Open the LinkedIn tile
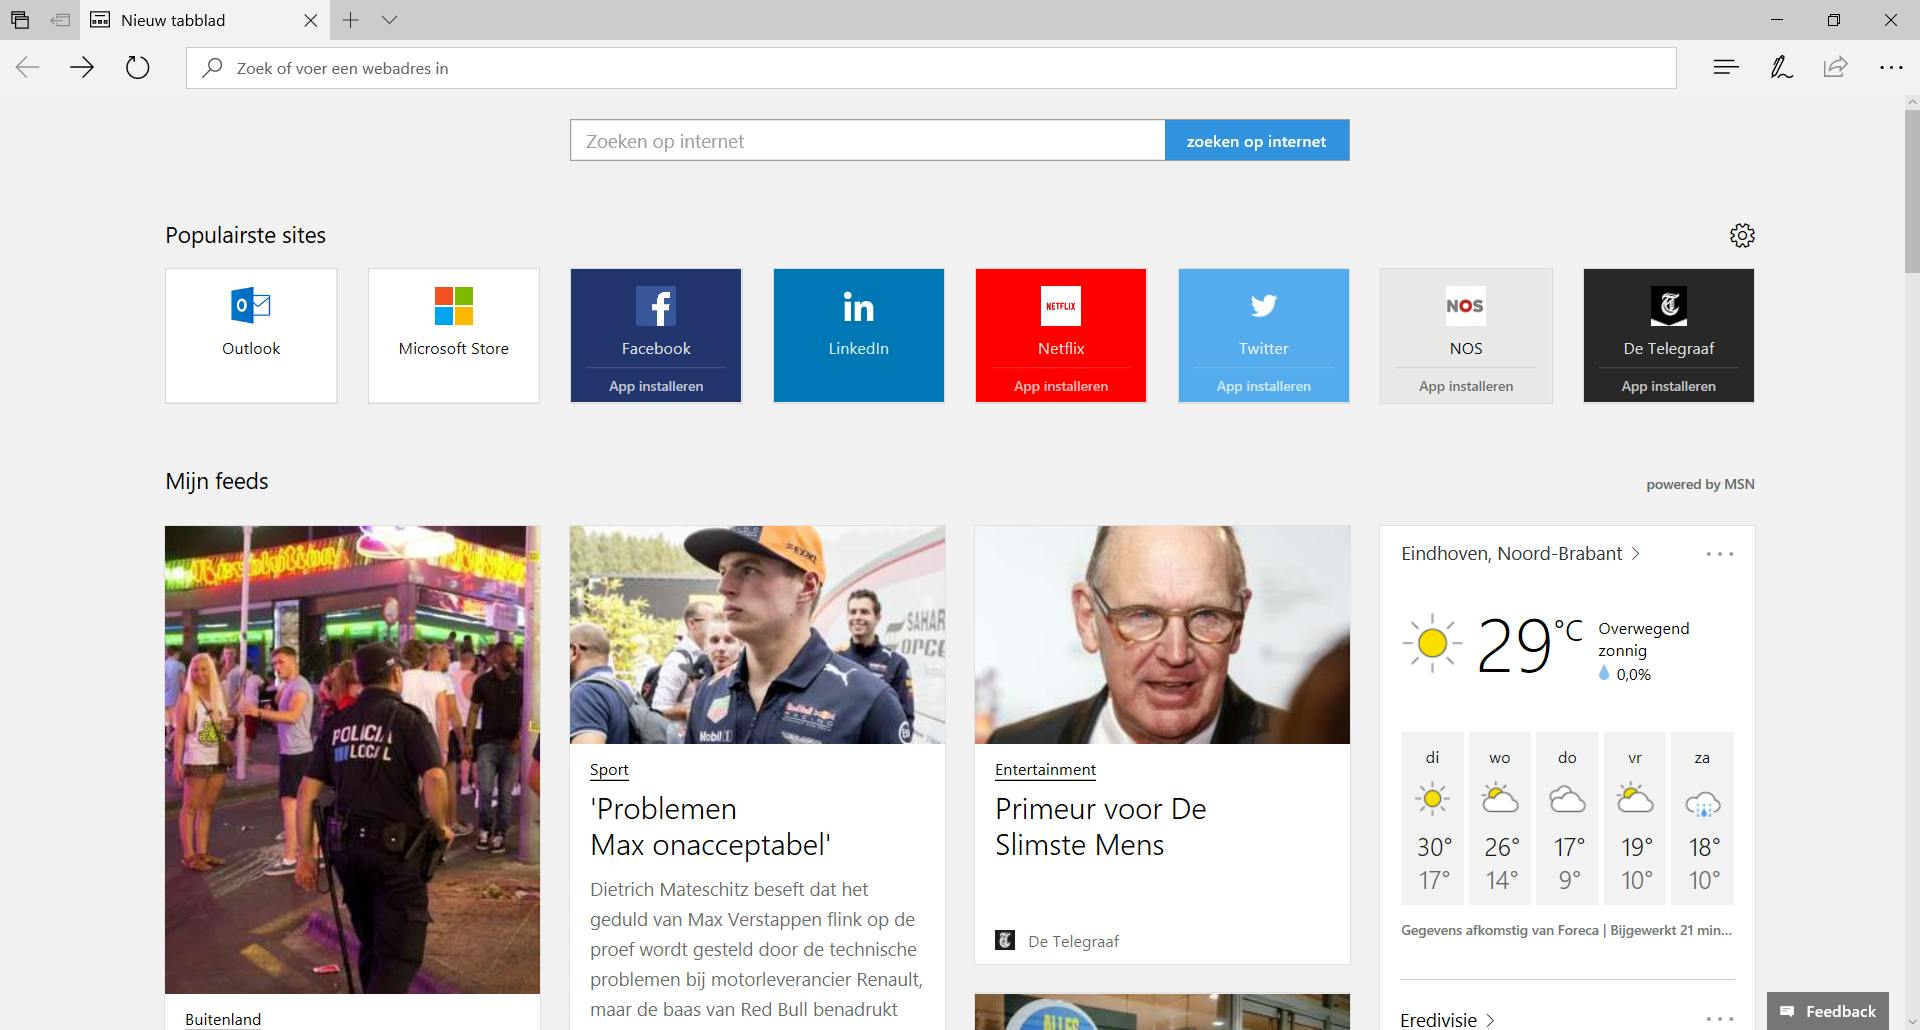 point(859,336)
